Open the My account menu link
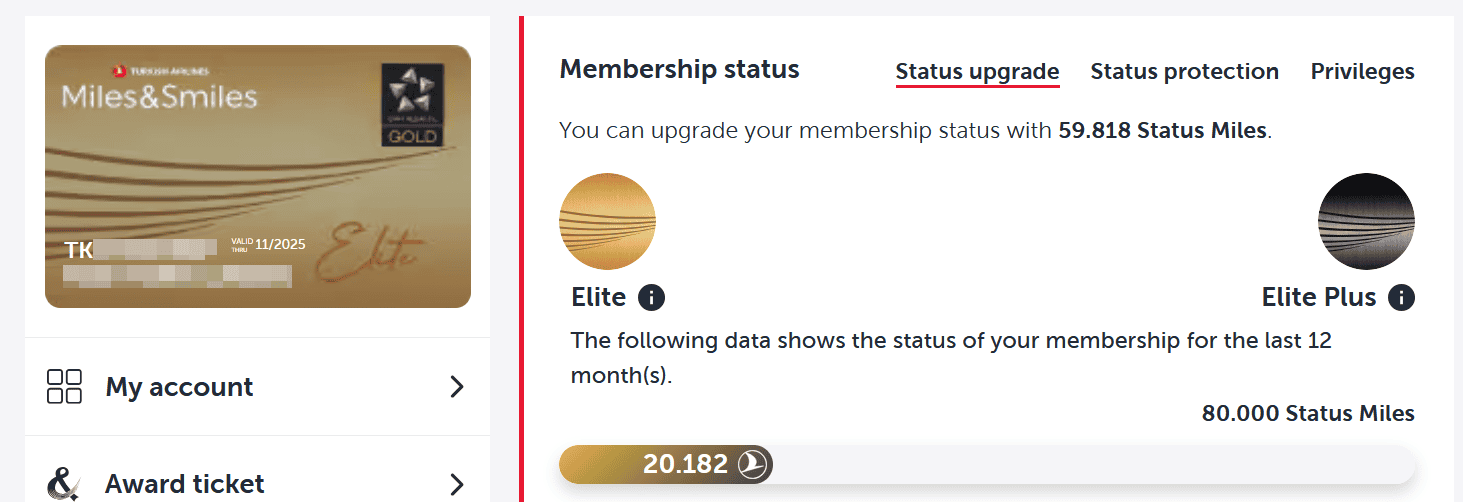Image resolution: width=1463 pixels, height=502 pixels. pyautogui.click(x=180, y=387)
